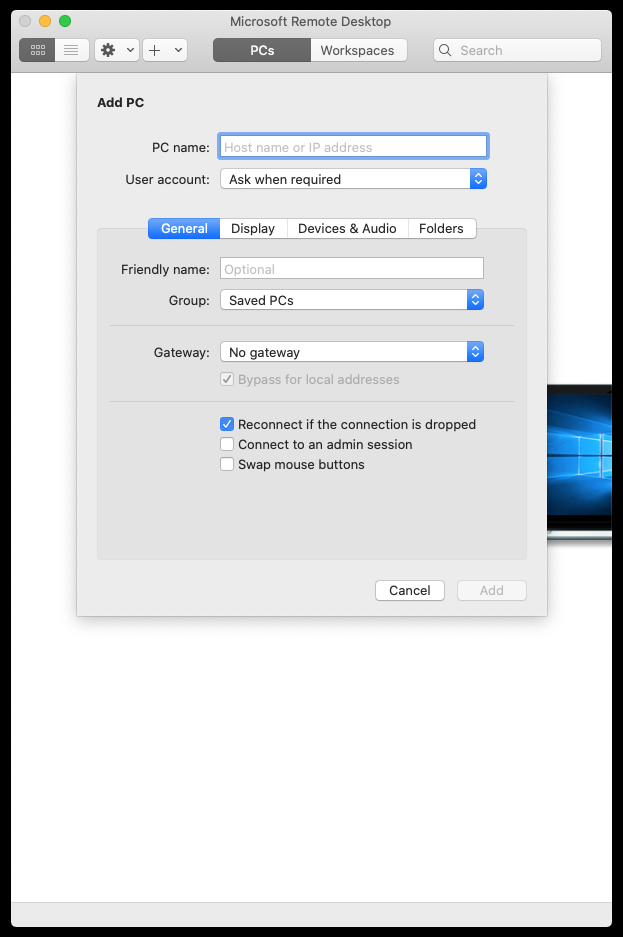The image size is (623, 937).
Task: Switch to grid view icon
Action: point(38,50)
